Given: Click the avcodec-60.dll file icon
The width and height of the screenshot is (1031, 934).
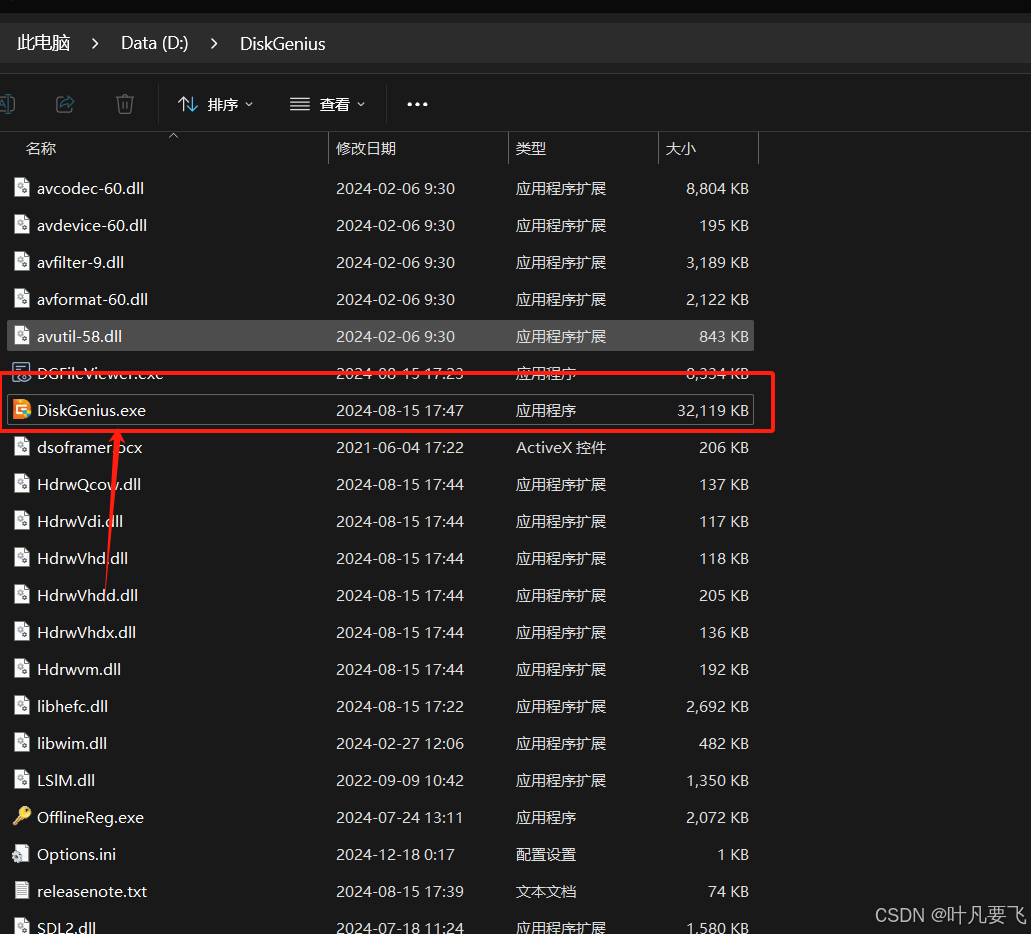Looking at the screenshot, I should click(x=22, y=187).
